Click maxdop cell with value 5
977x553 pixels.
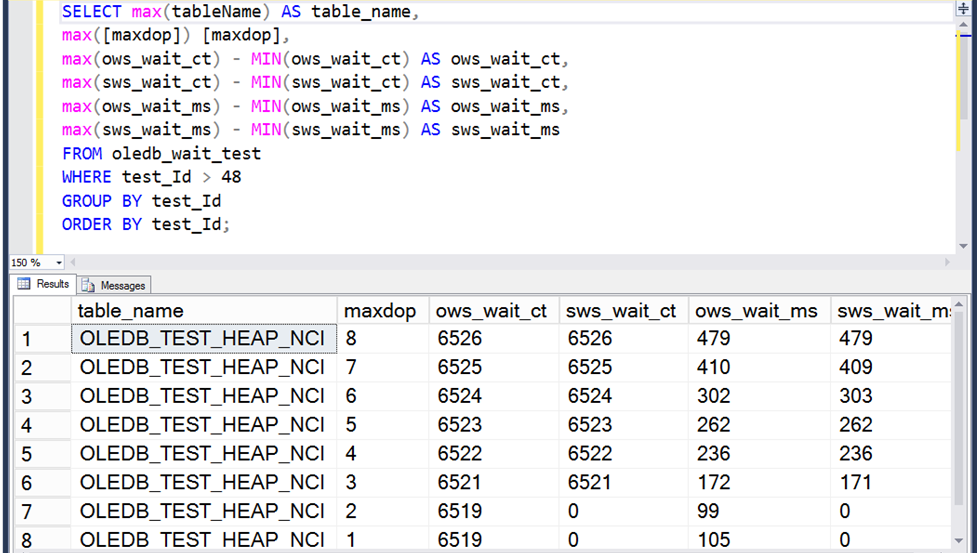click(x=383, y=425)
